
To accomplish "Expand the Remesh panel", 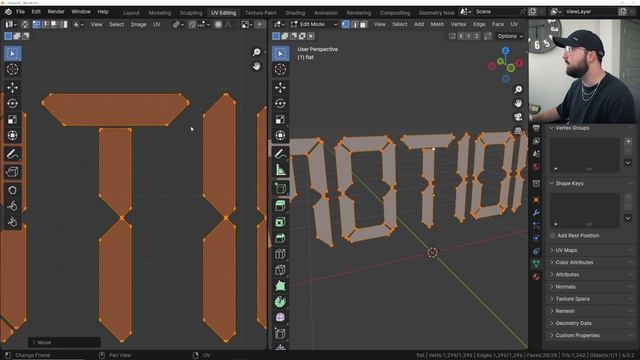I will point(590,311).
